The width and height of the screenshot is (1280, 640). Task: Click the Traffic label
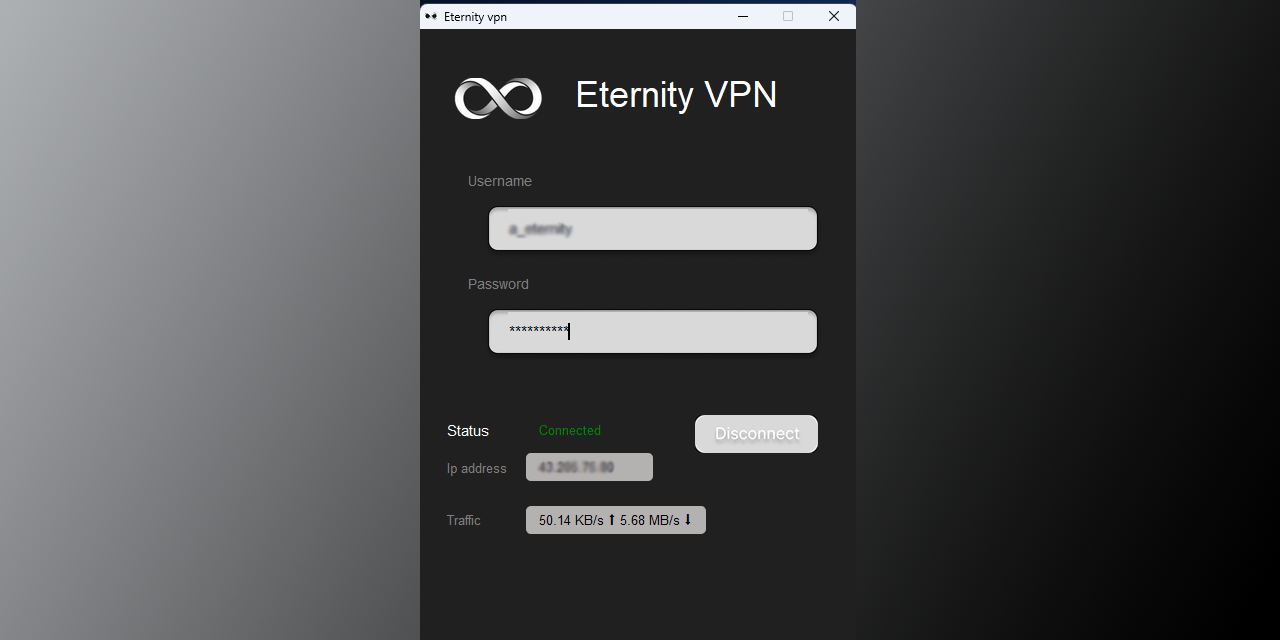pos(463,520)
